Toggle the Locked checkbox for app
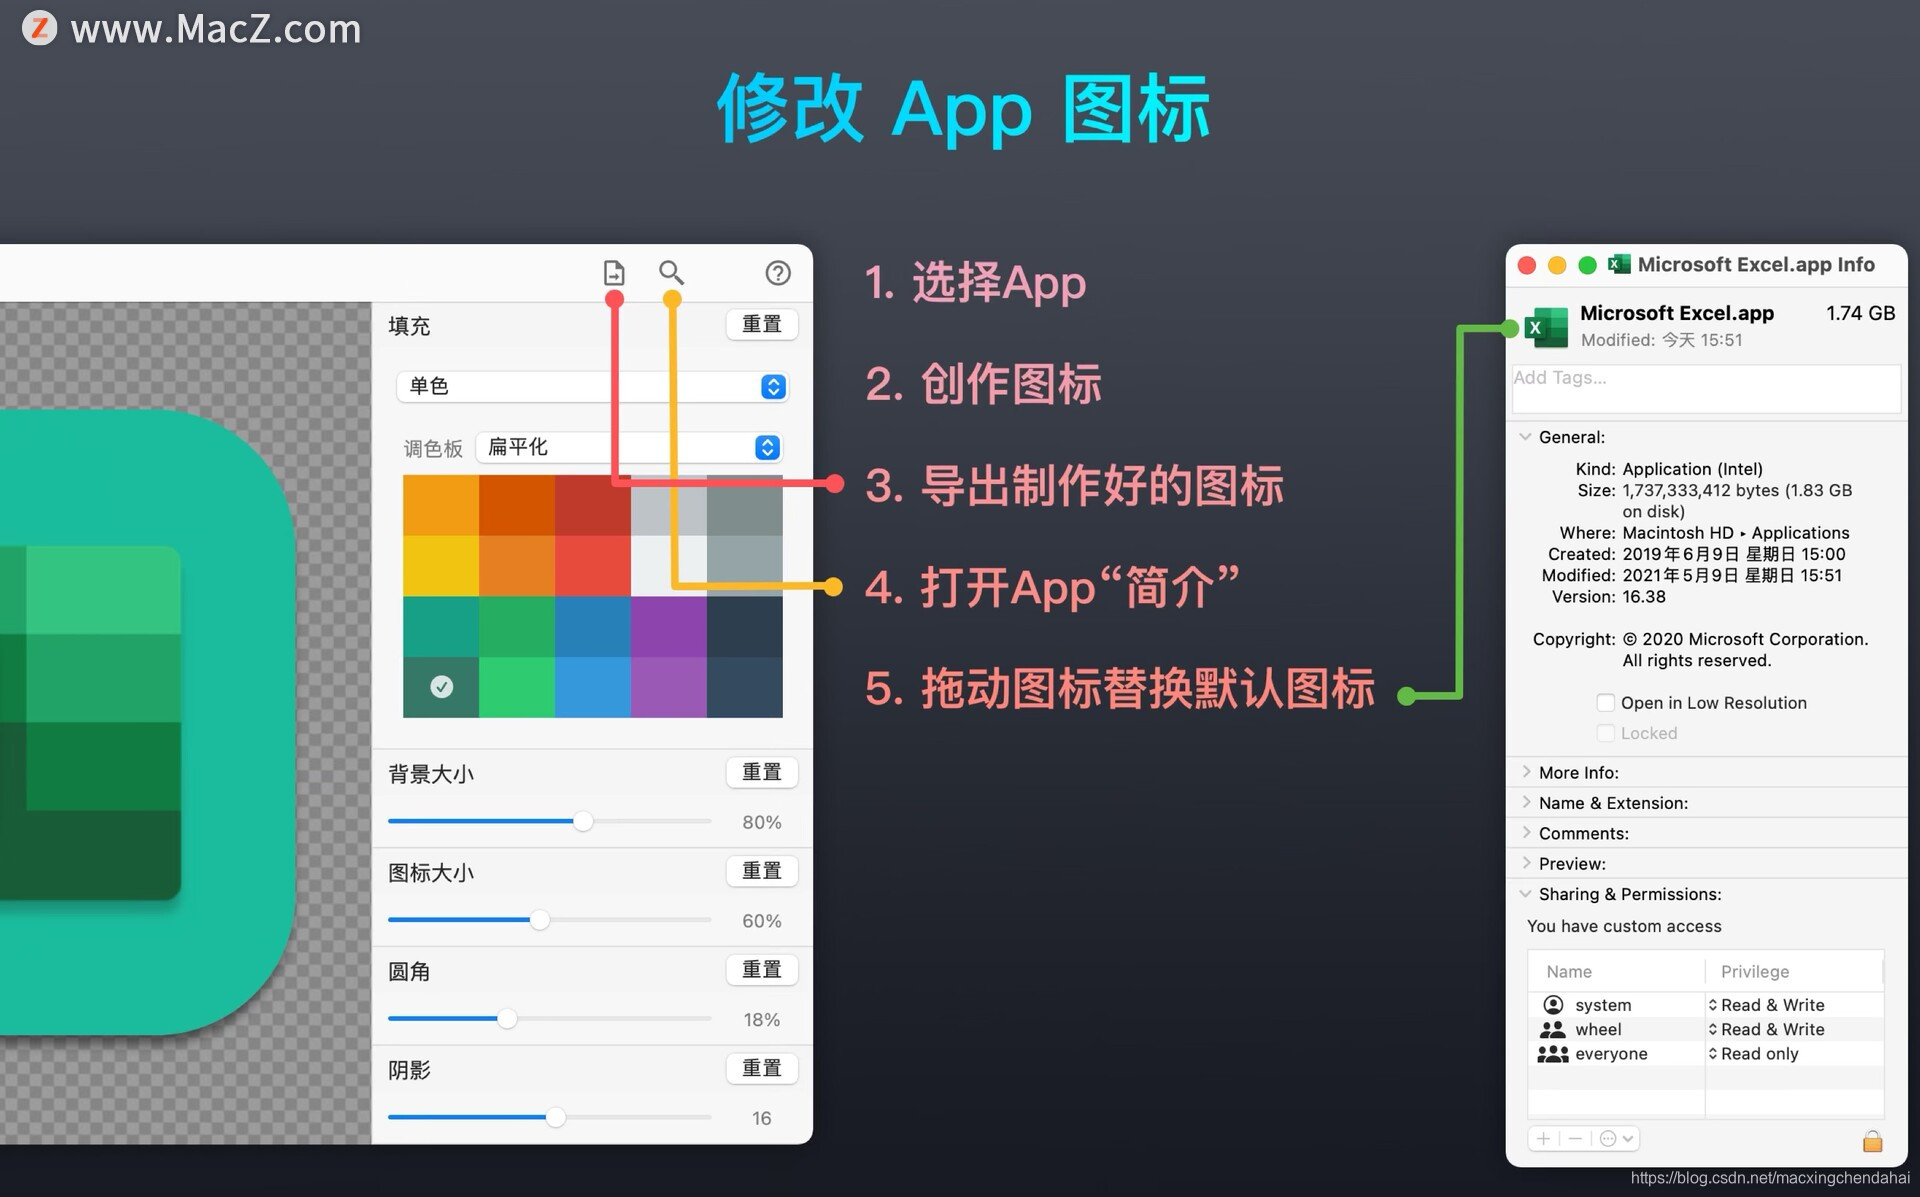This screenshot has width=1920, height=1197. [x=1603, y=731]
